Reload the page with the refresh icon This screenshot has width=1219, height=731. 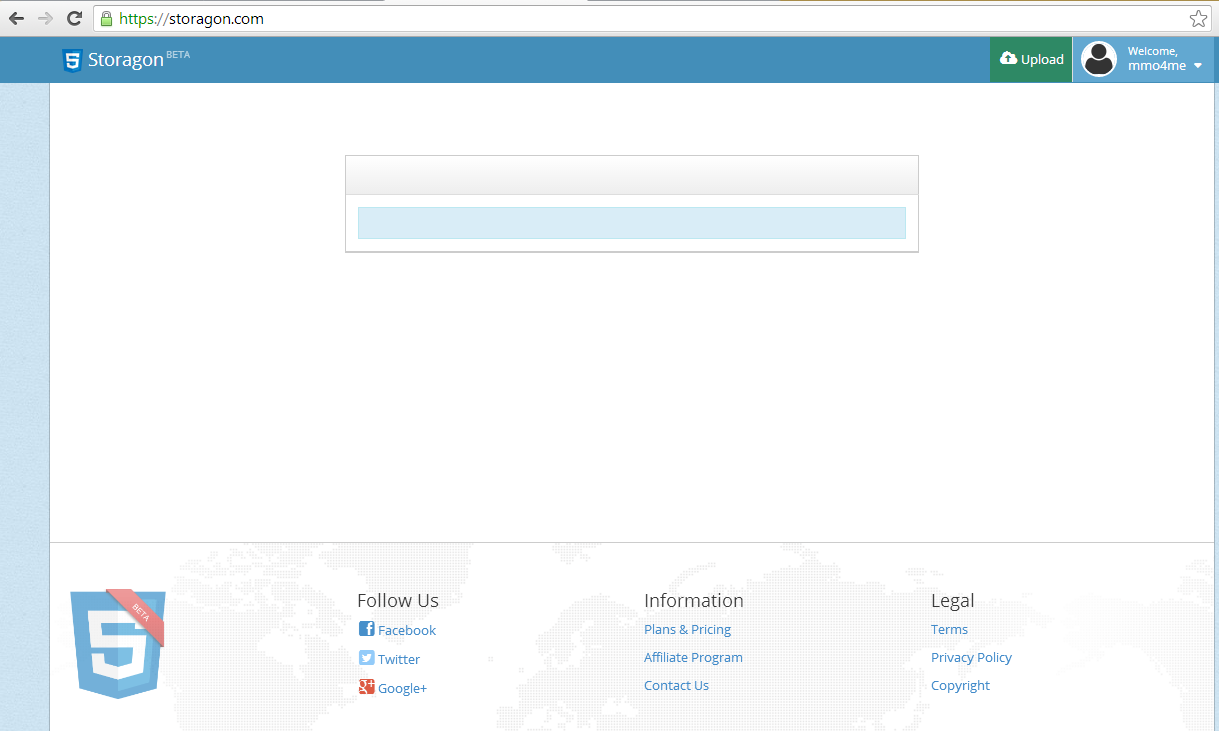74,18
